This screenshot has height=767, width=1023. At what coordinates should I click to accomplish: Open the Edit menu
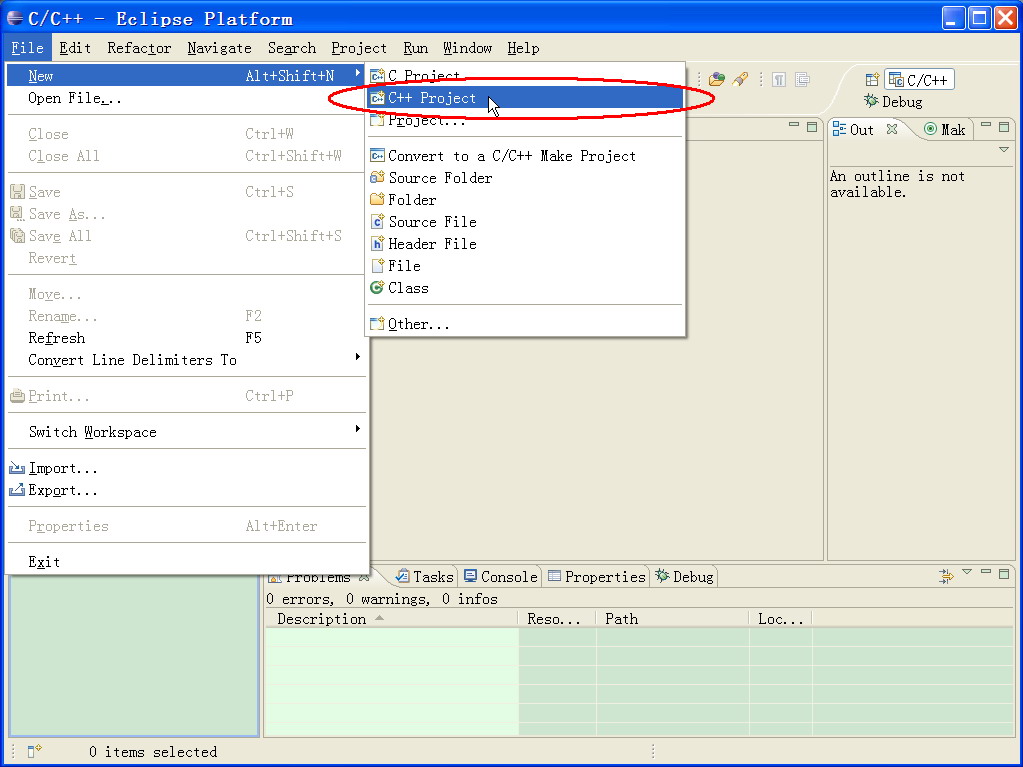point(75,48)
